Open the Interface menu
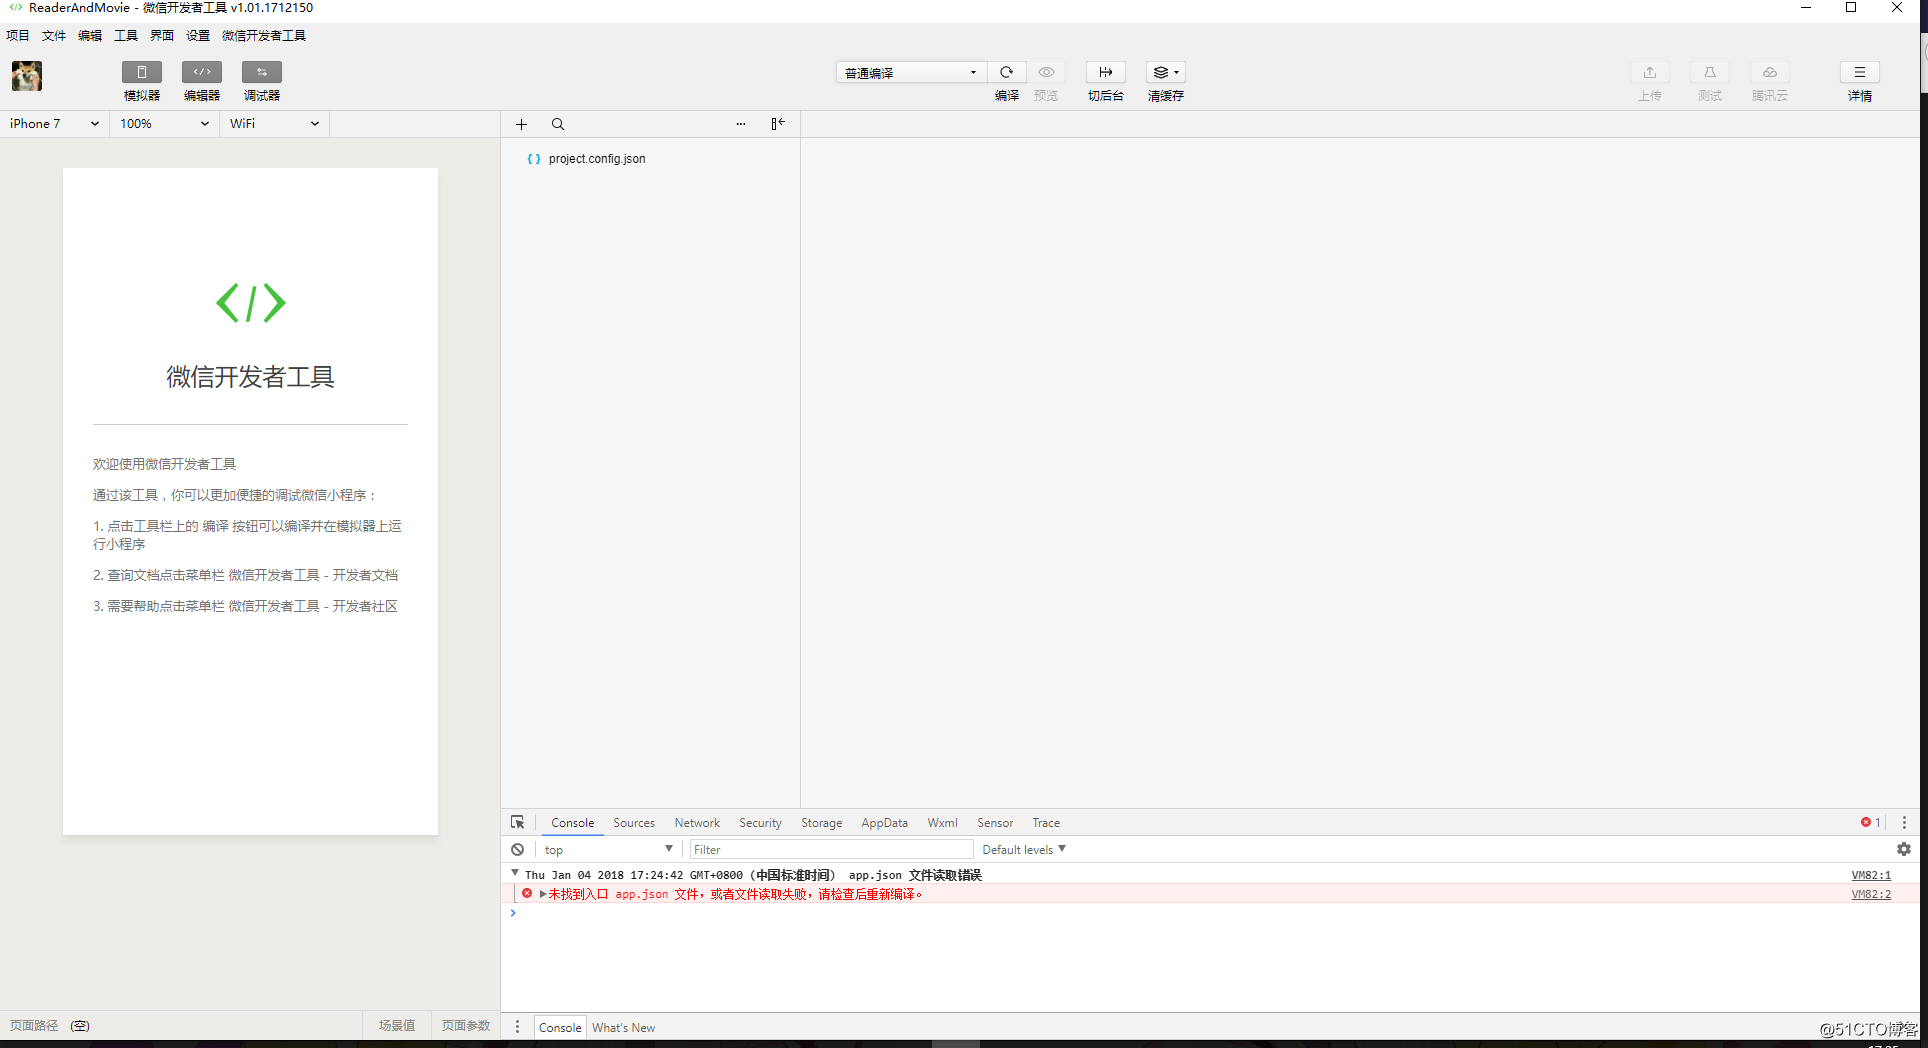1928x1048 pixels. pos(162,35)
